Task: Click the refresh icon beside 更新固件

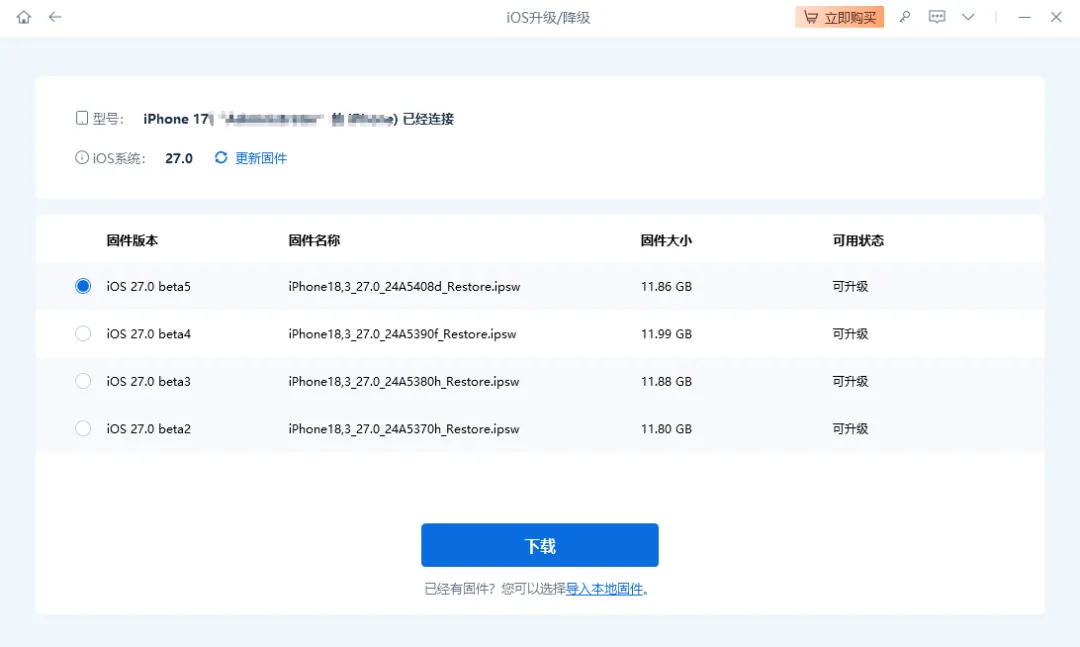Action: point(221,158)
